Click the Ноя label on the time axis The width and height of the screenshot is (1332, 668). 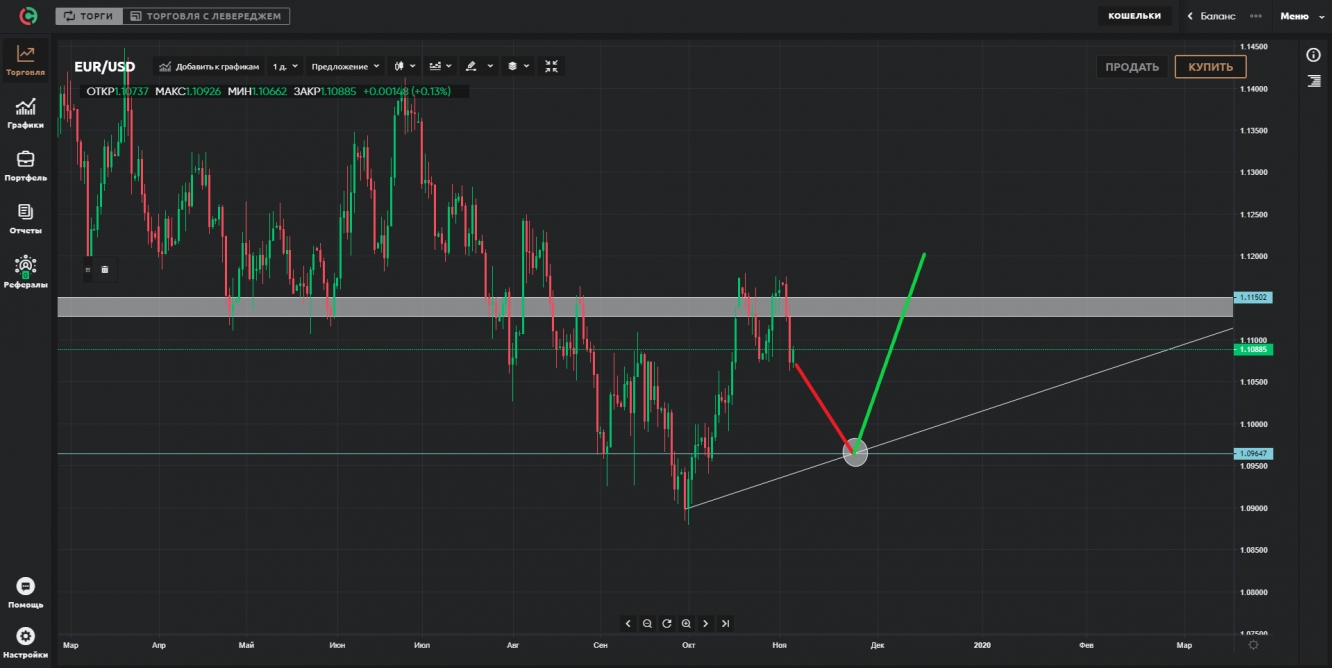[x=779, y=645]
